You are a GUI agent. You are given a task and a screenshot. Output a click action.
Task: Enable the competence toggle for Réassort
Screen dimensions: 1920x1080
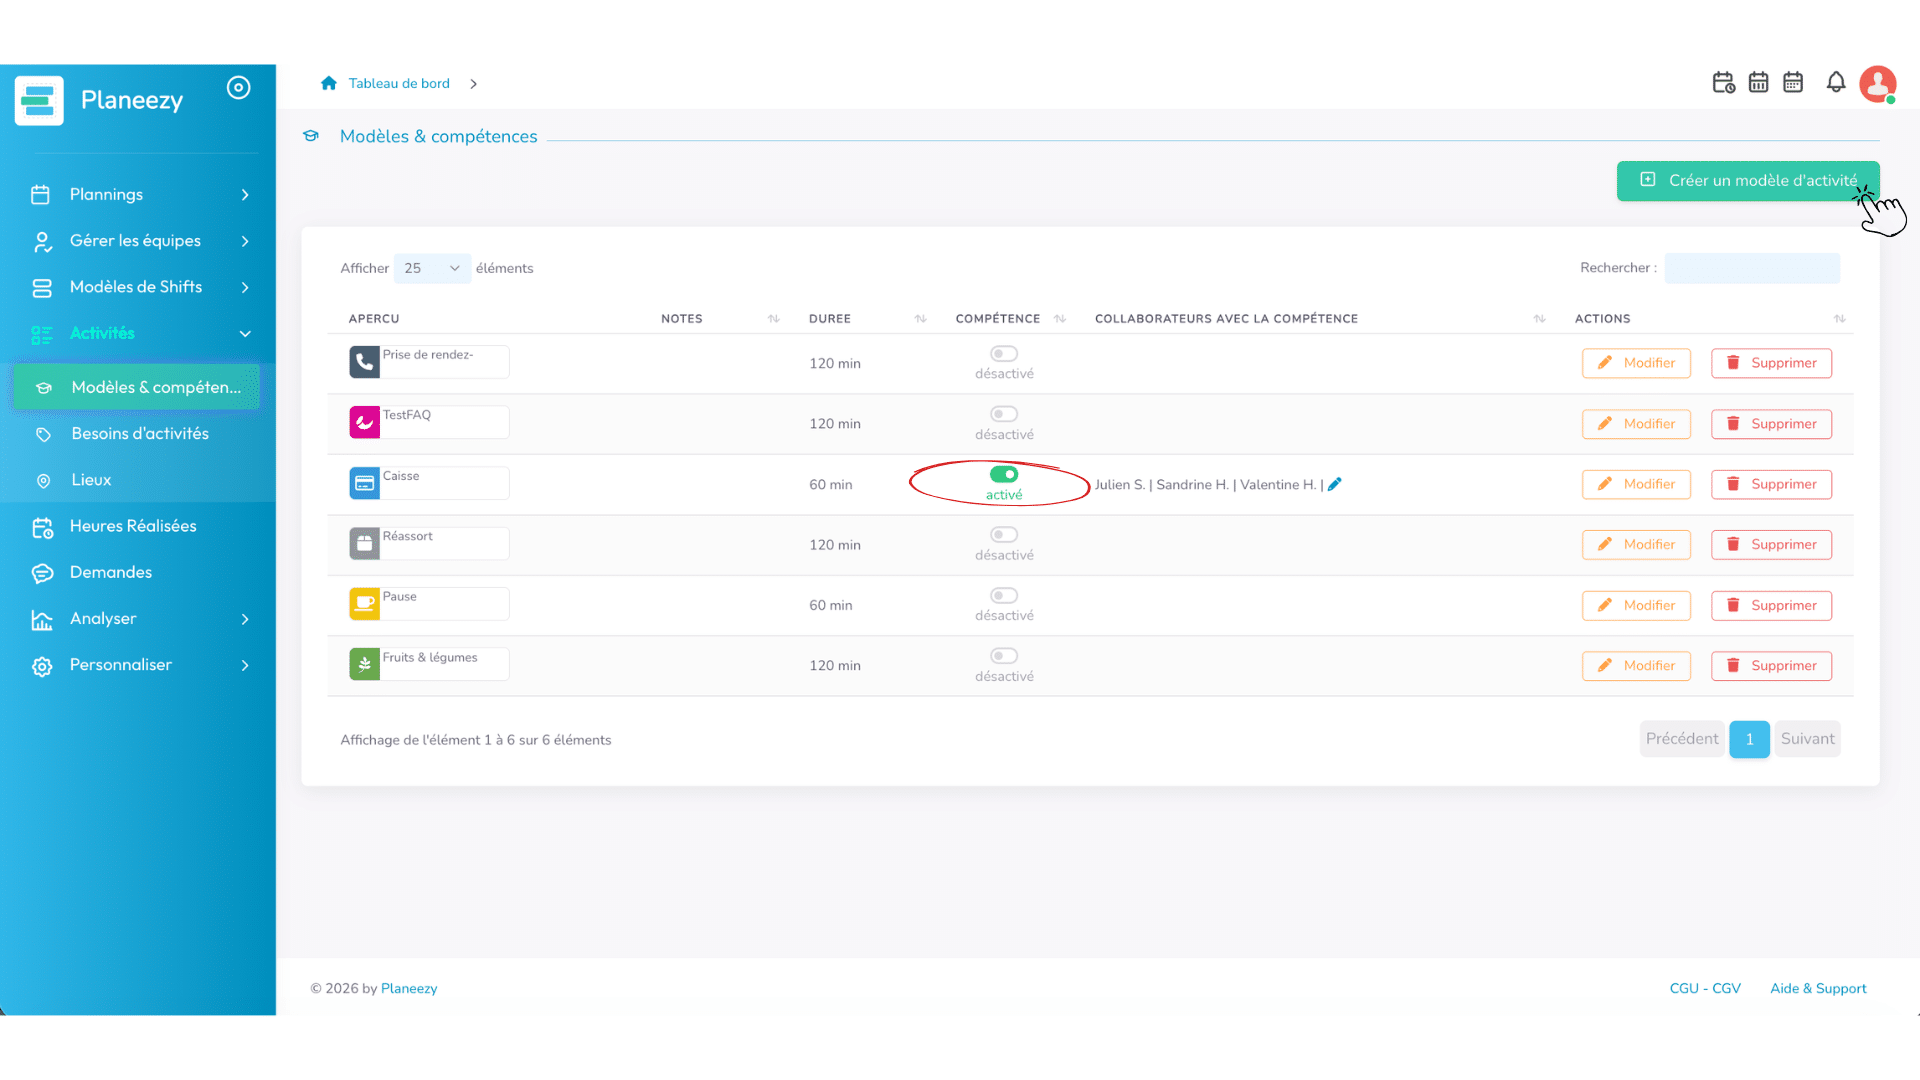(x=1004, y=535)
